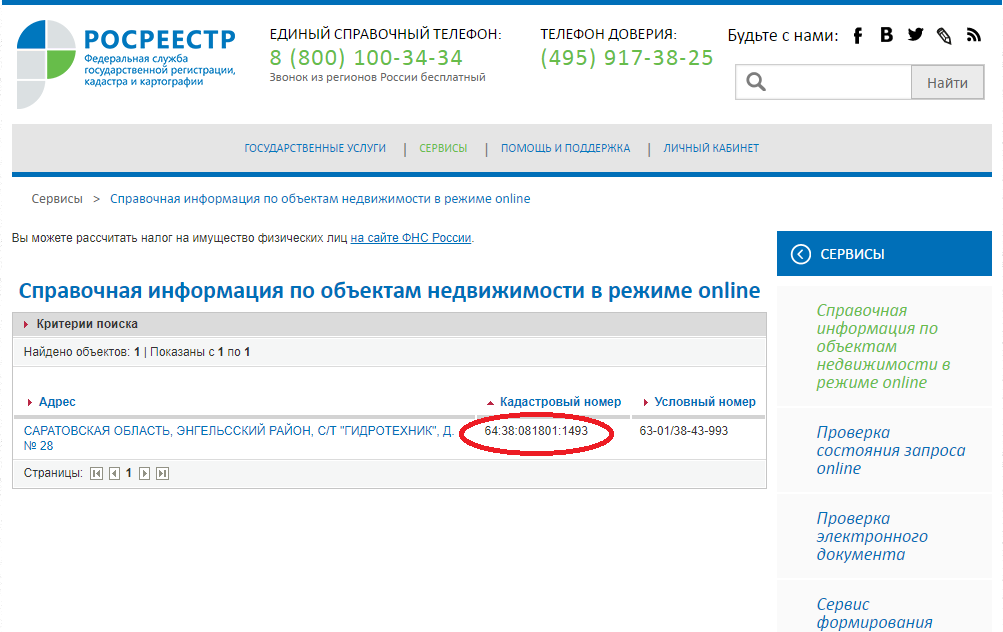
Task: Click cadastral number 64:38:081801:1493
Action: [x=536, y=431]
